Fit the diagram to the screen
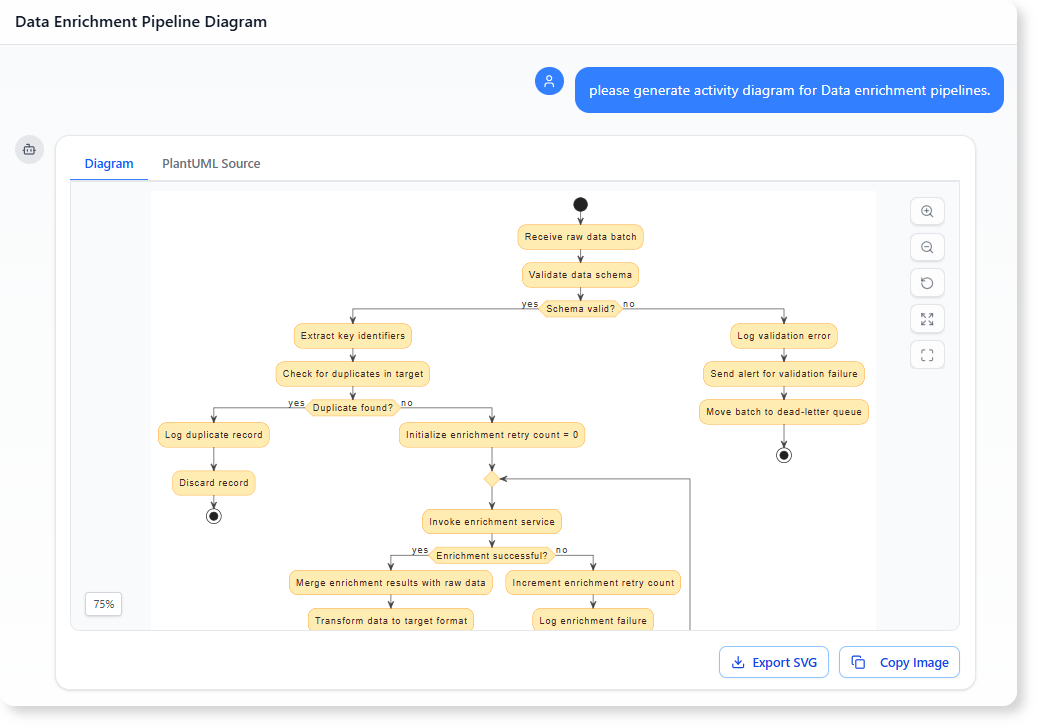Screen dimensions: 1040x728 927,355
